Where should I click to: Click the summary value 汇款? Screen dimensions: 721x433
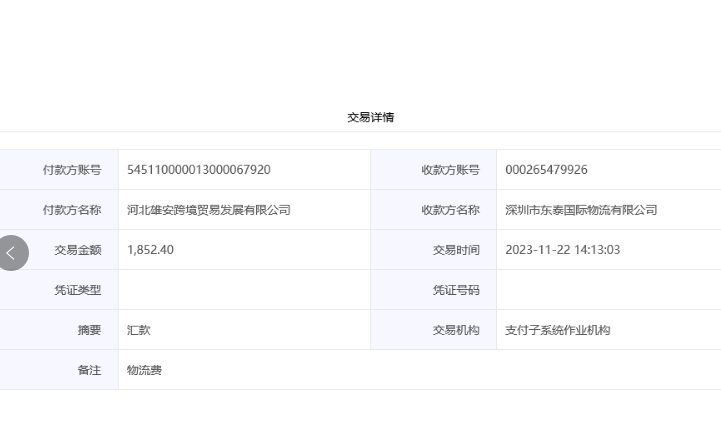point(139,330)
